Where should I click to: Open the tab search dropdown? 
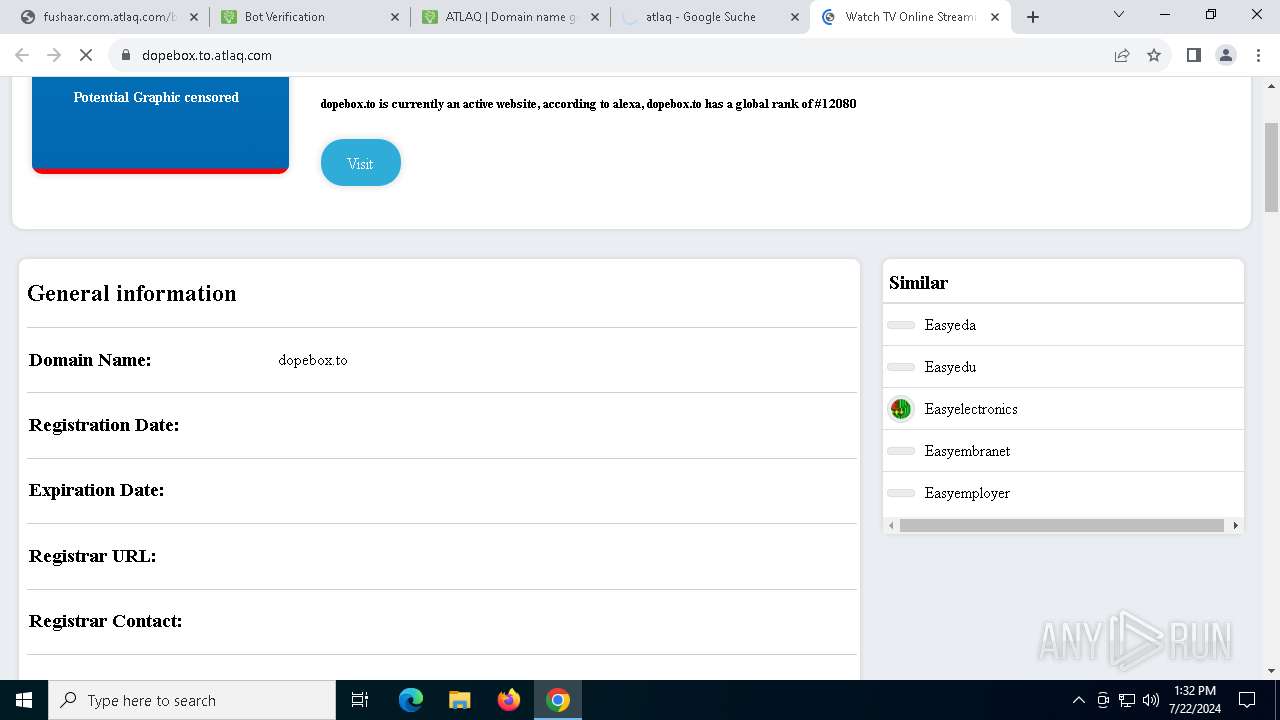pyautogui.click(x=1119, y=14)
